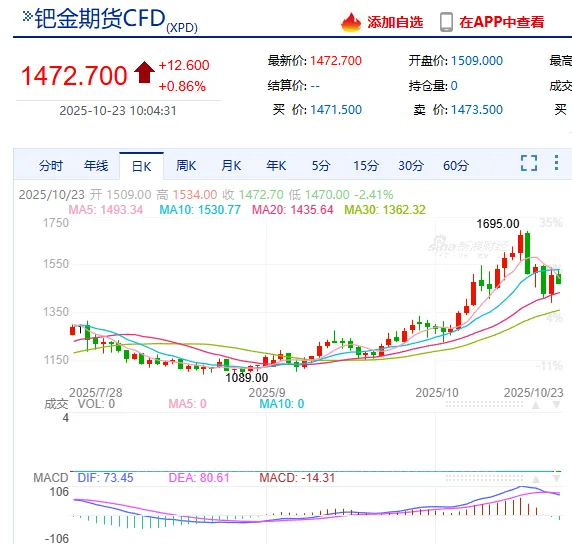The width and height of the screenshot is (572, 544).
Task: Click the large 1472.700 price
Action: pyautogui.click(x=74, y=76)
